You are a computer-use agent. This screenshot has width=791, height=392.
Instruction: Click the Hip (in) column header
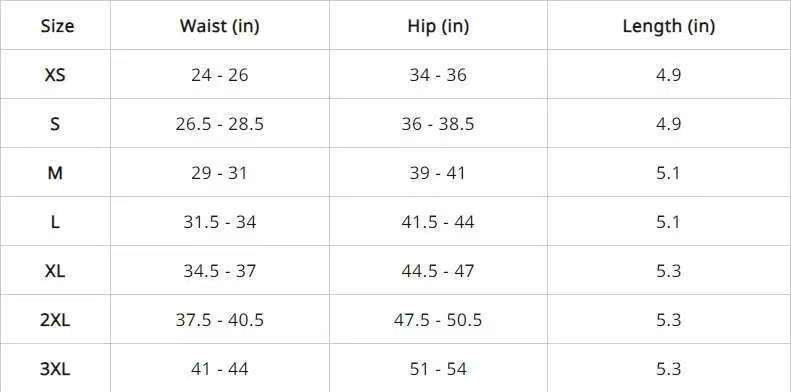tap(438, 26)
